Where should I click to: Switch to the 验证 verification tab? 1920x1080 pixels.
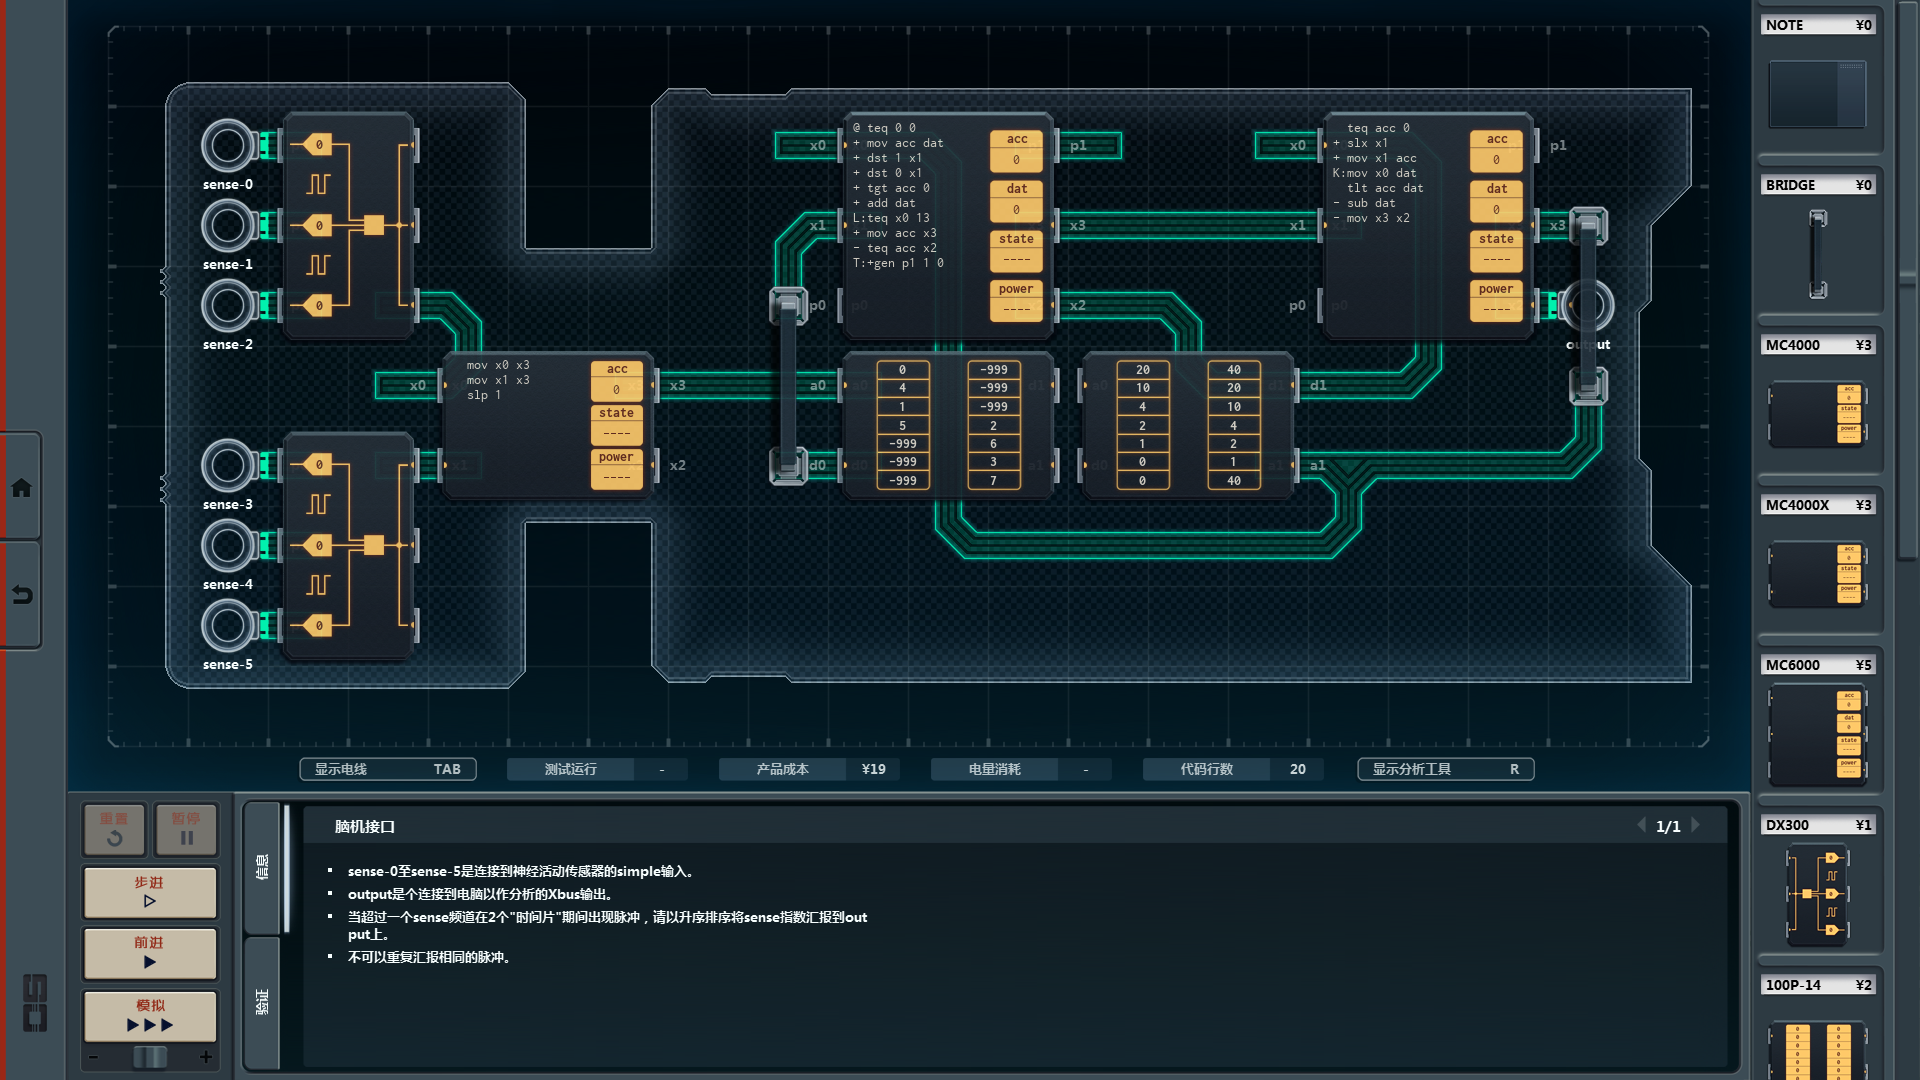point(262,1002)
